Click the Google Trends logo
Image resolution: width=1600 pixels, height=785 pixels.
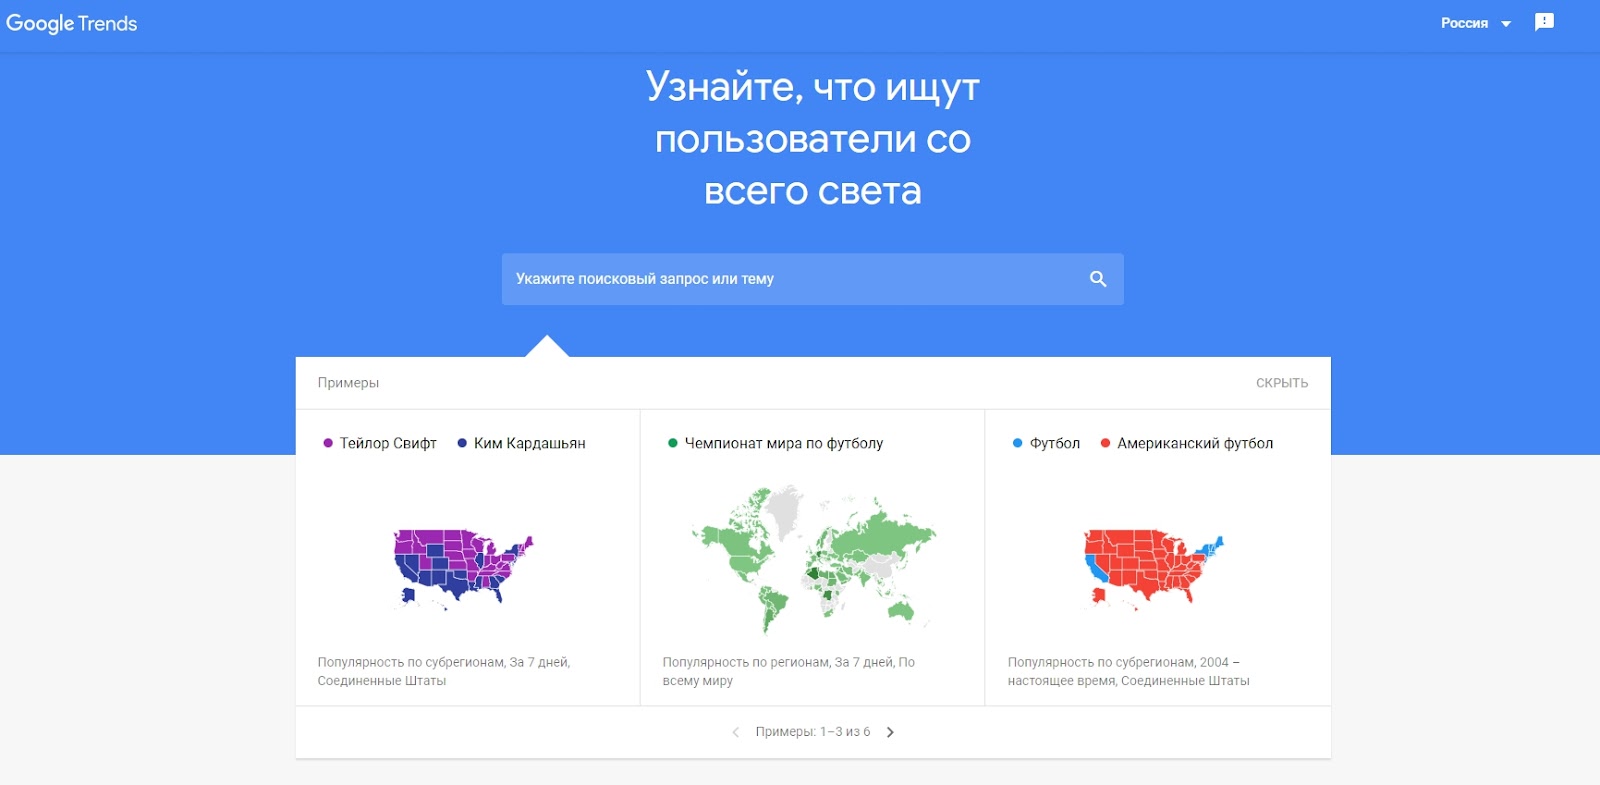coord(71,23)
